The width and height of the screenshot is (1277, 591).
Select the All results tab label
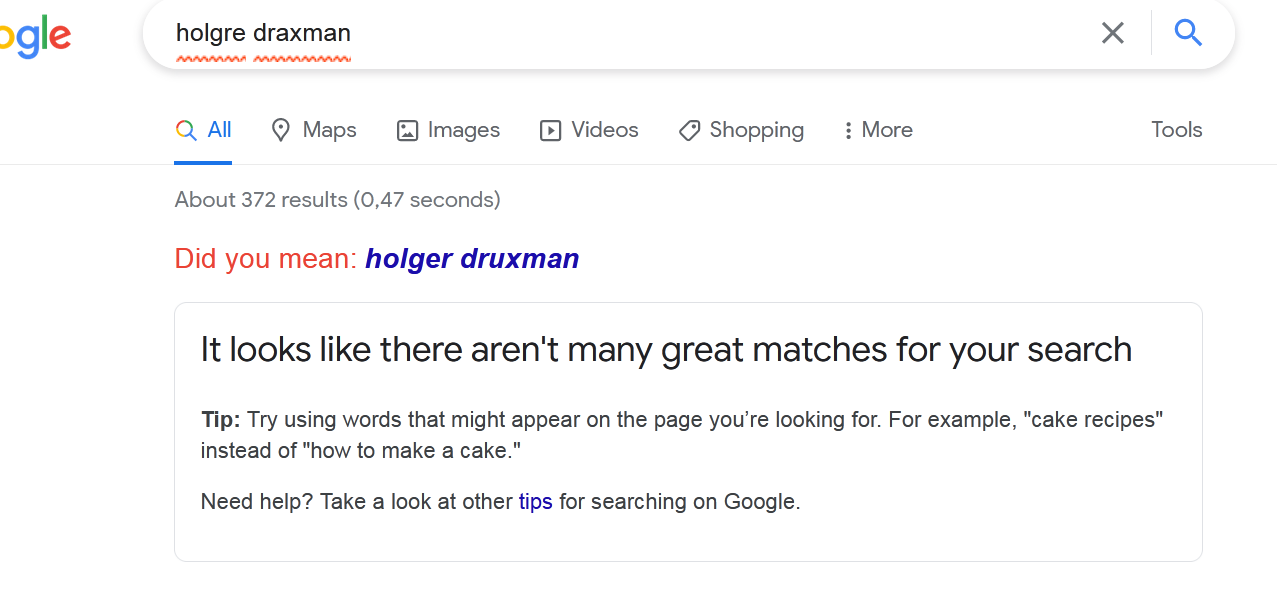(219, 130)
